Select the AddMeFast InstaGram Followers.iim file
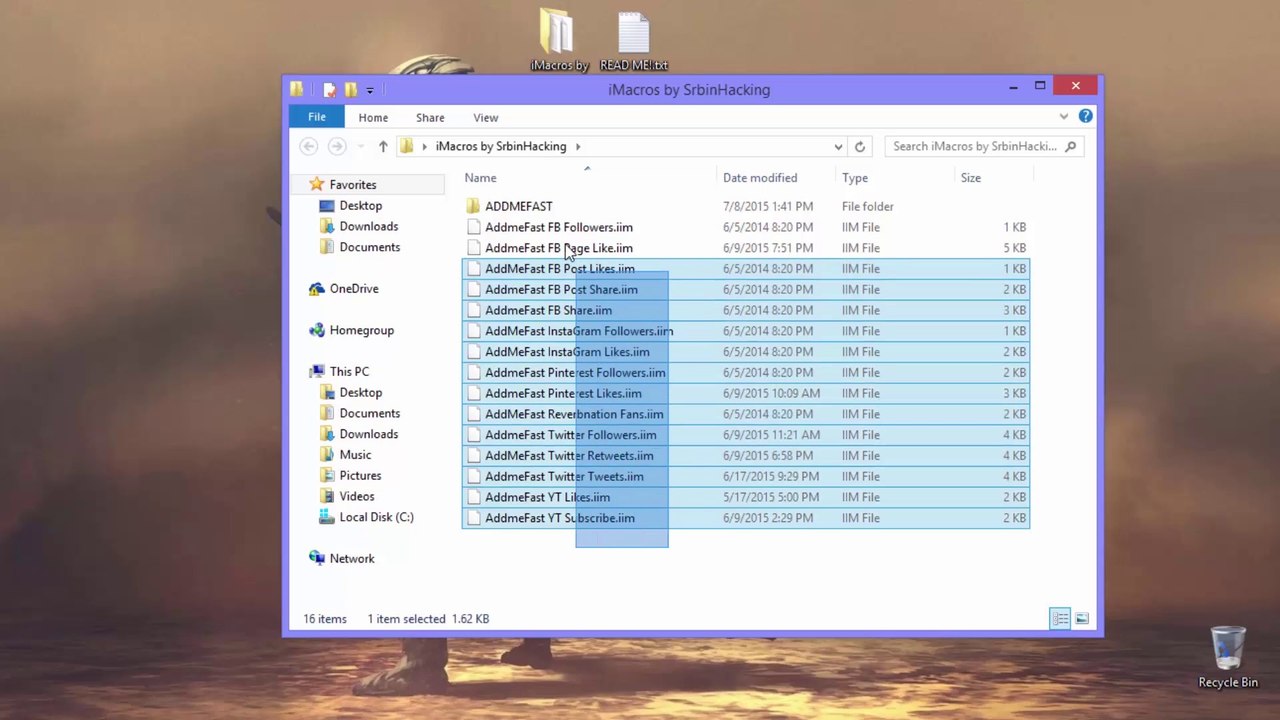1280x720 pixels. coord(746,331)
